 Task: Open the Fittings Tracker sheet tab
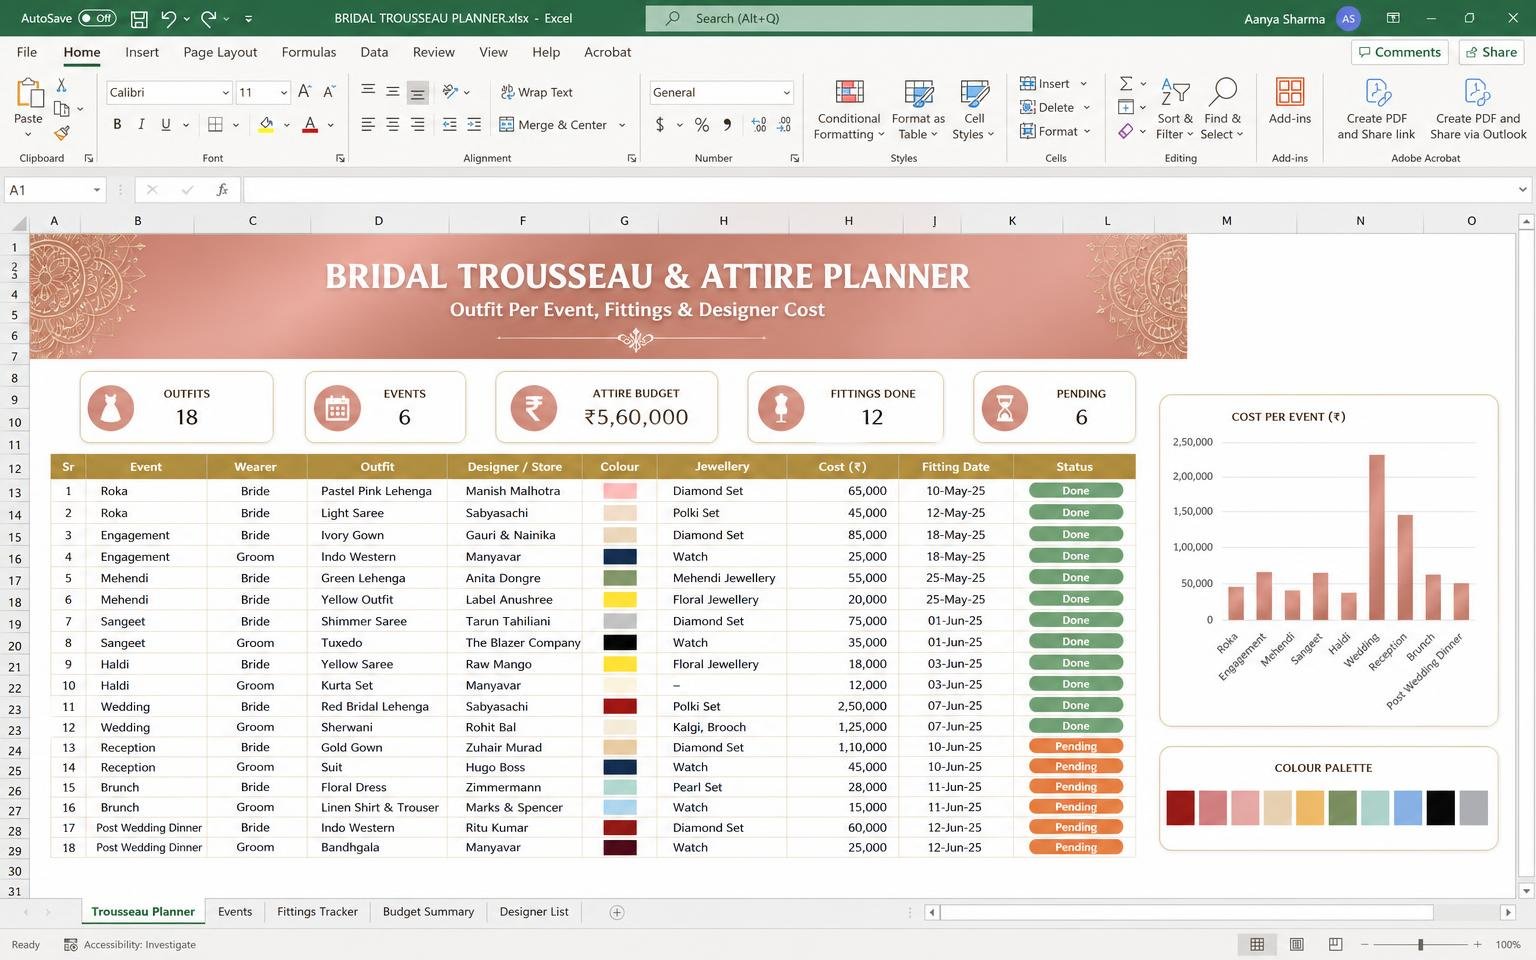[x=317, y=912]
